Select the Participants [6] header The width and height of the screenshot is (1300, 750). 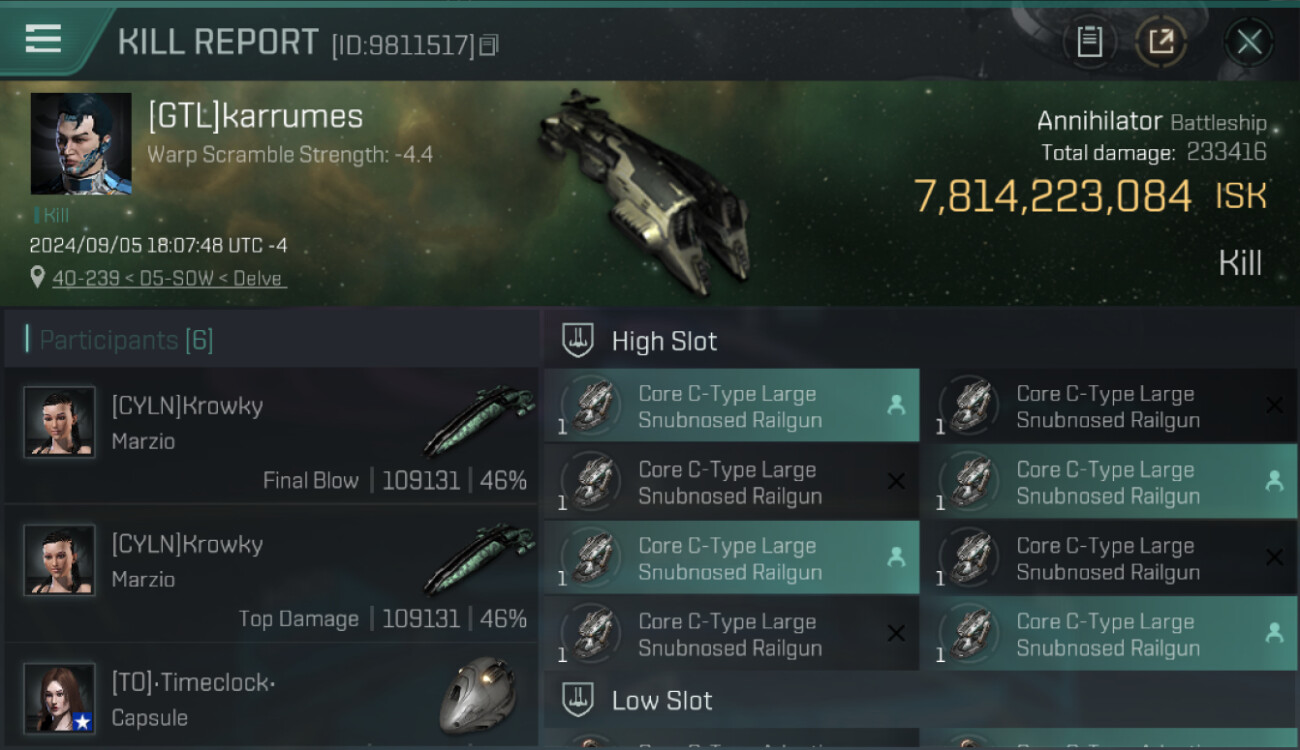tap(126, 340)
